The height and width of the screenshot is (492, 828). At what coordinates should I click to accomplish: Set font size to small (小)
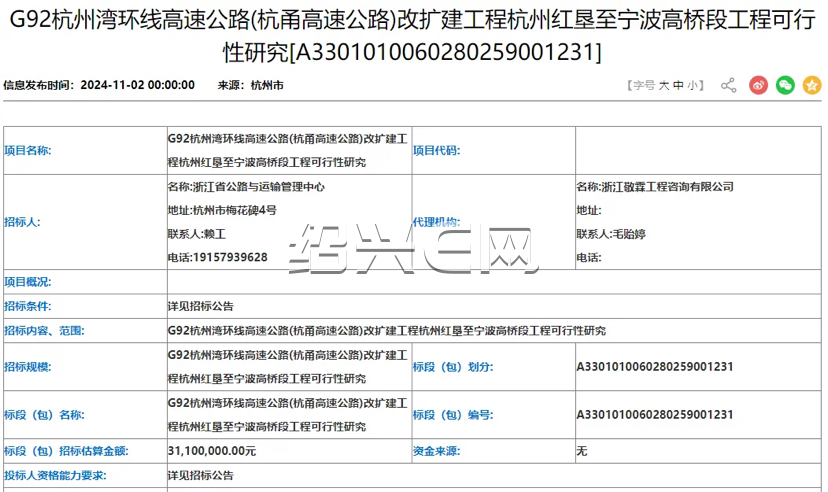(x=692, y=85)
